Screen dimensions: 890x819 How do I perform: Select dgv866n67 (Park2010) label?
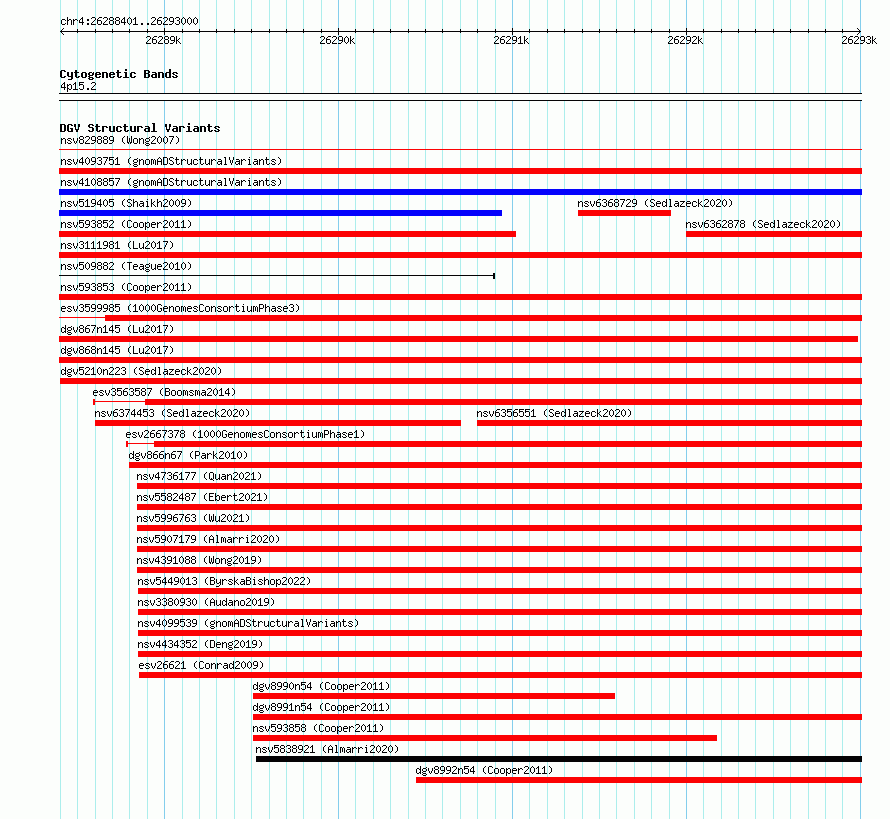pyautogui.click(x=188, y=455)
